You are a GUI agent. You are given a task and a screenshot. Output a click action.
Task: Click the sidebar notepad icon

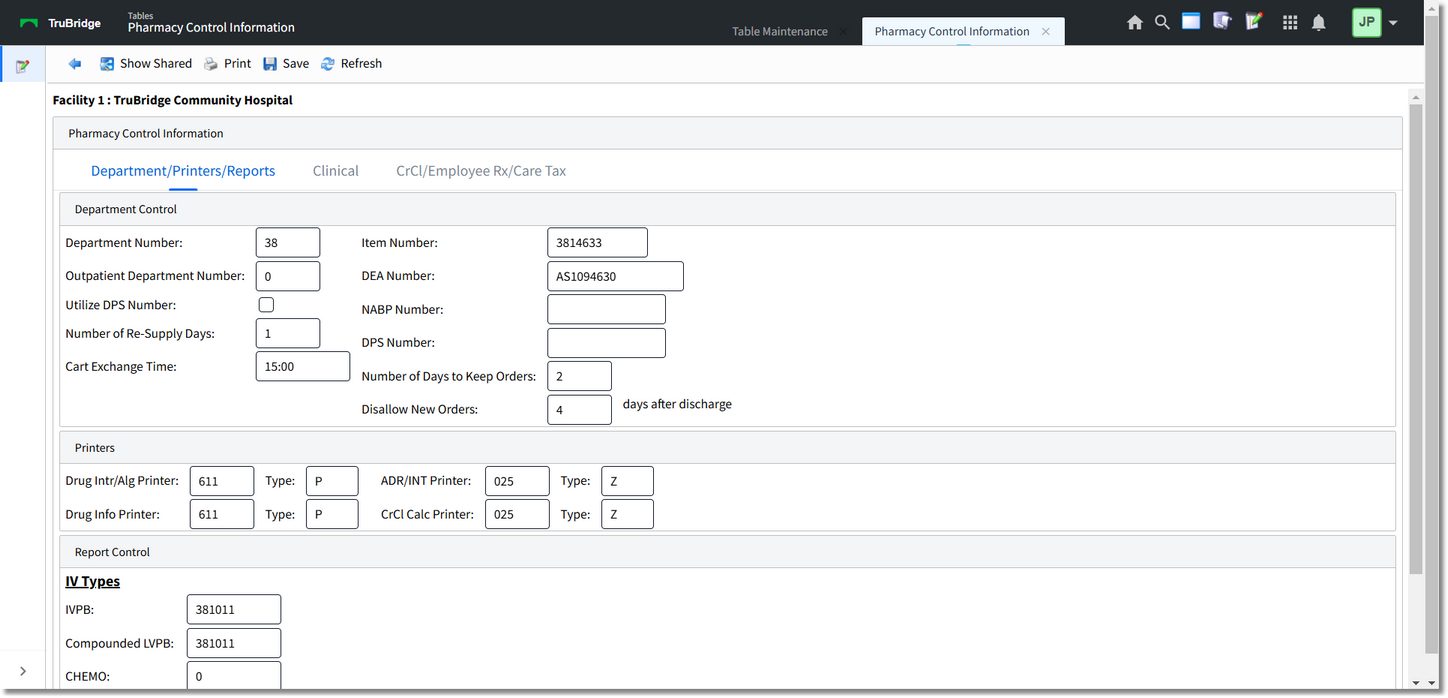click(x=22, y=66)
